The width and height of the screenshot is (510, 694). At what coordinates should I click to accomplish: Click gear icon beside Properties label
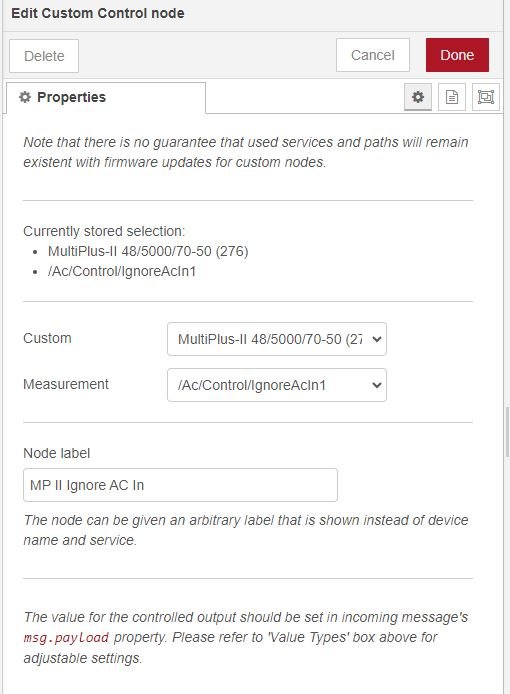[x=25, y=97]
